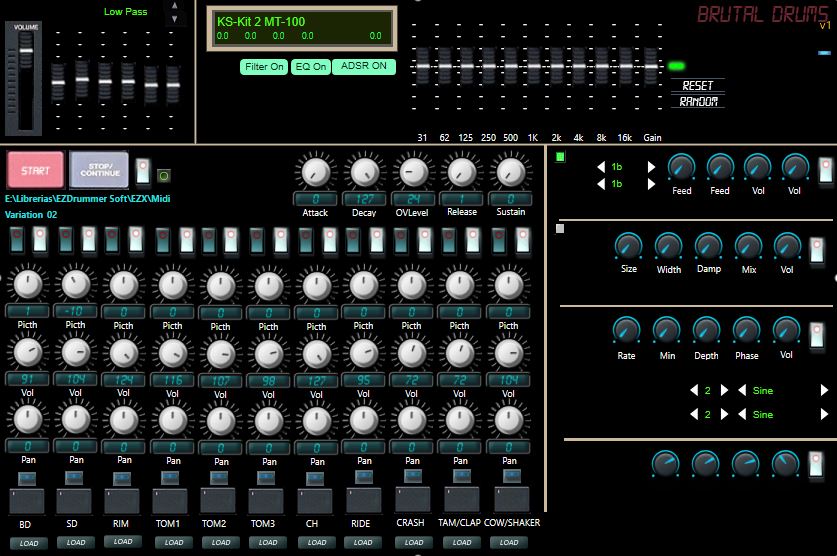Trigger the CRASH drum pad
This screenshot has width=837, height=556.
tap(412, 500)
